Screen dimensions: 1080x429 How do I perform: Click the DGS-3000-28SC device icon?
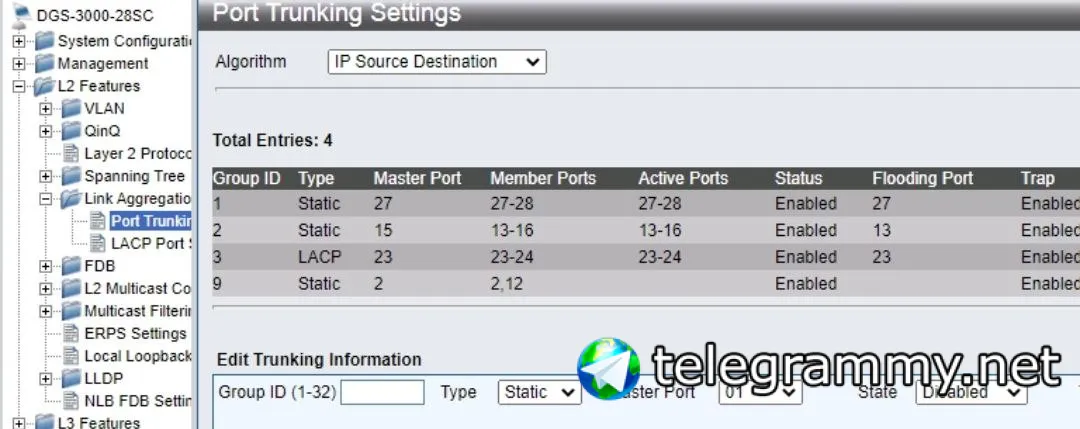click(21, 17)
